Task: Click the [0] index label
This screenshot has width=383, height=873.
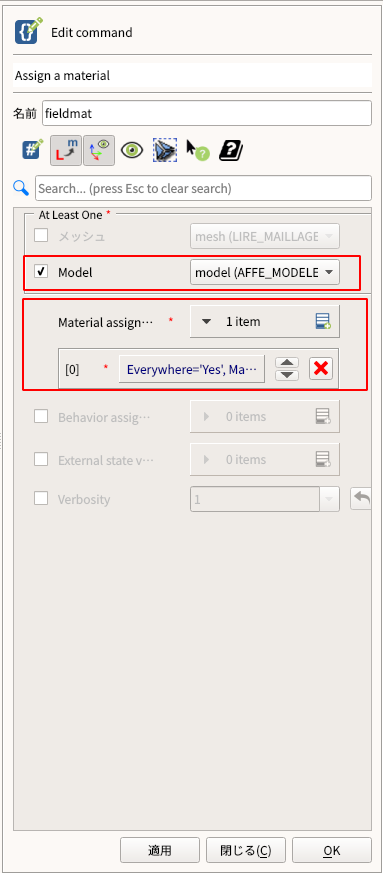Action: tap(72, 369)
